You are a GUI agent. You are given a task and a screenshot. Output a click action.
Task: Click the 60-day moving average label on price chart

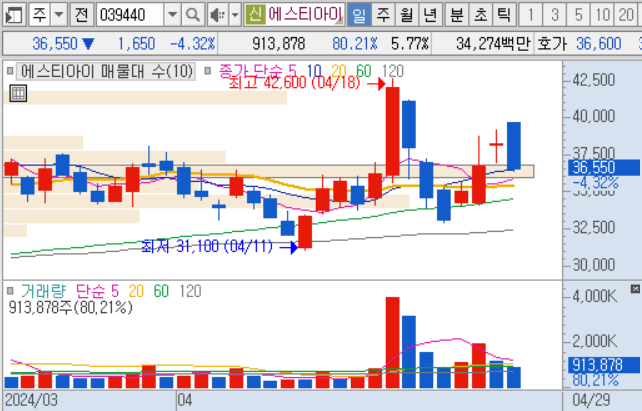tap(364, 71)
